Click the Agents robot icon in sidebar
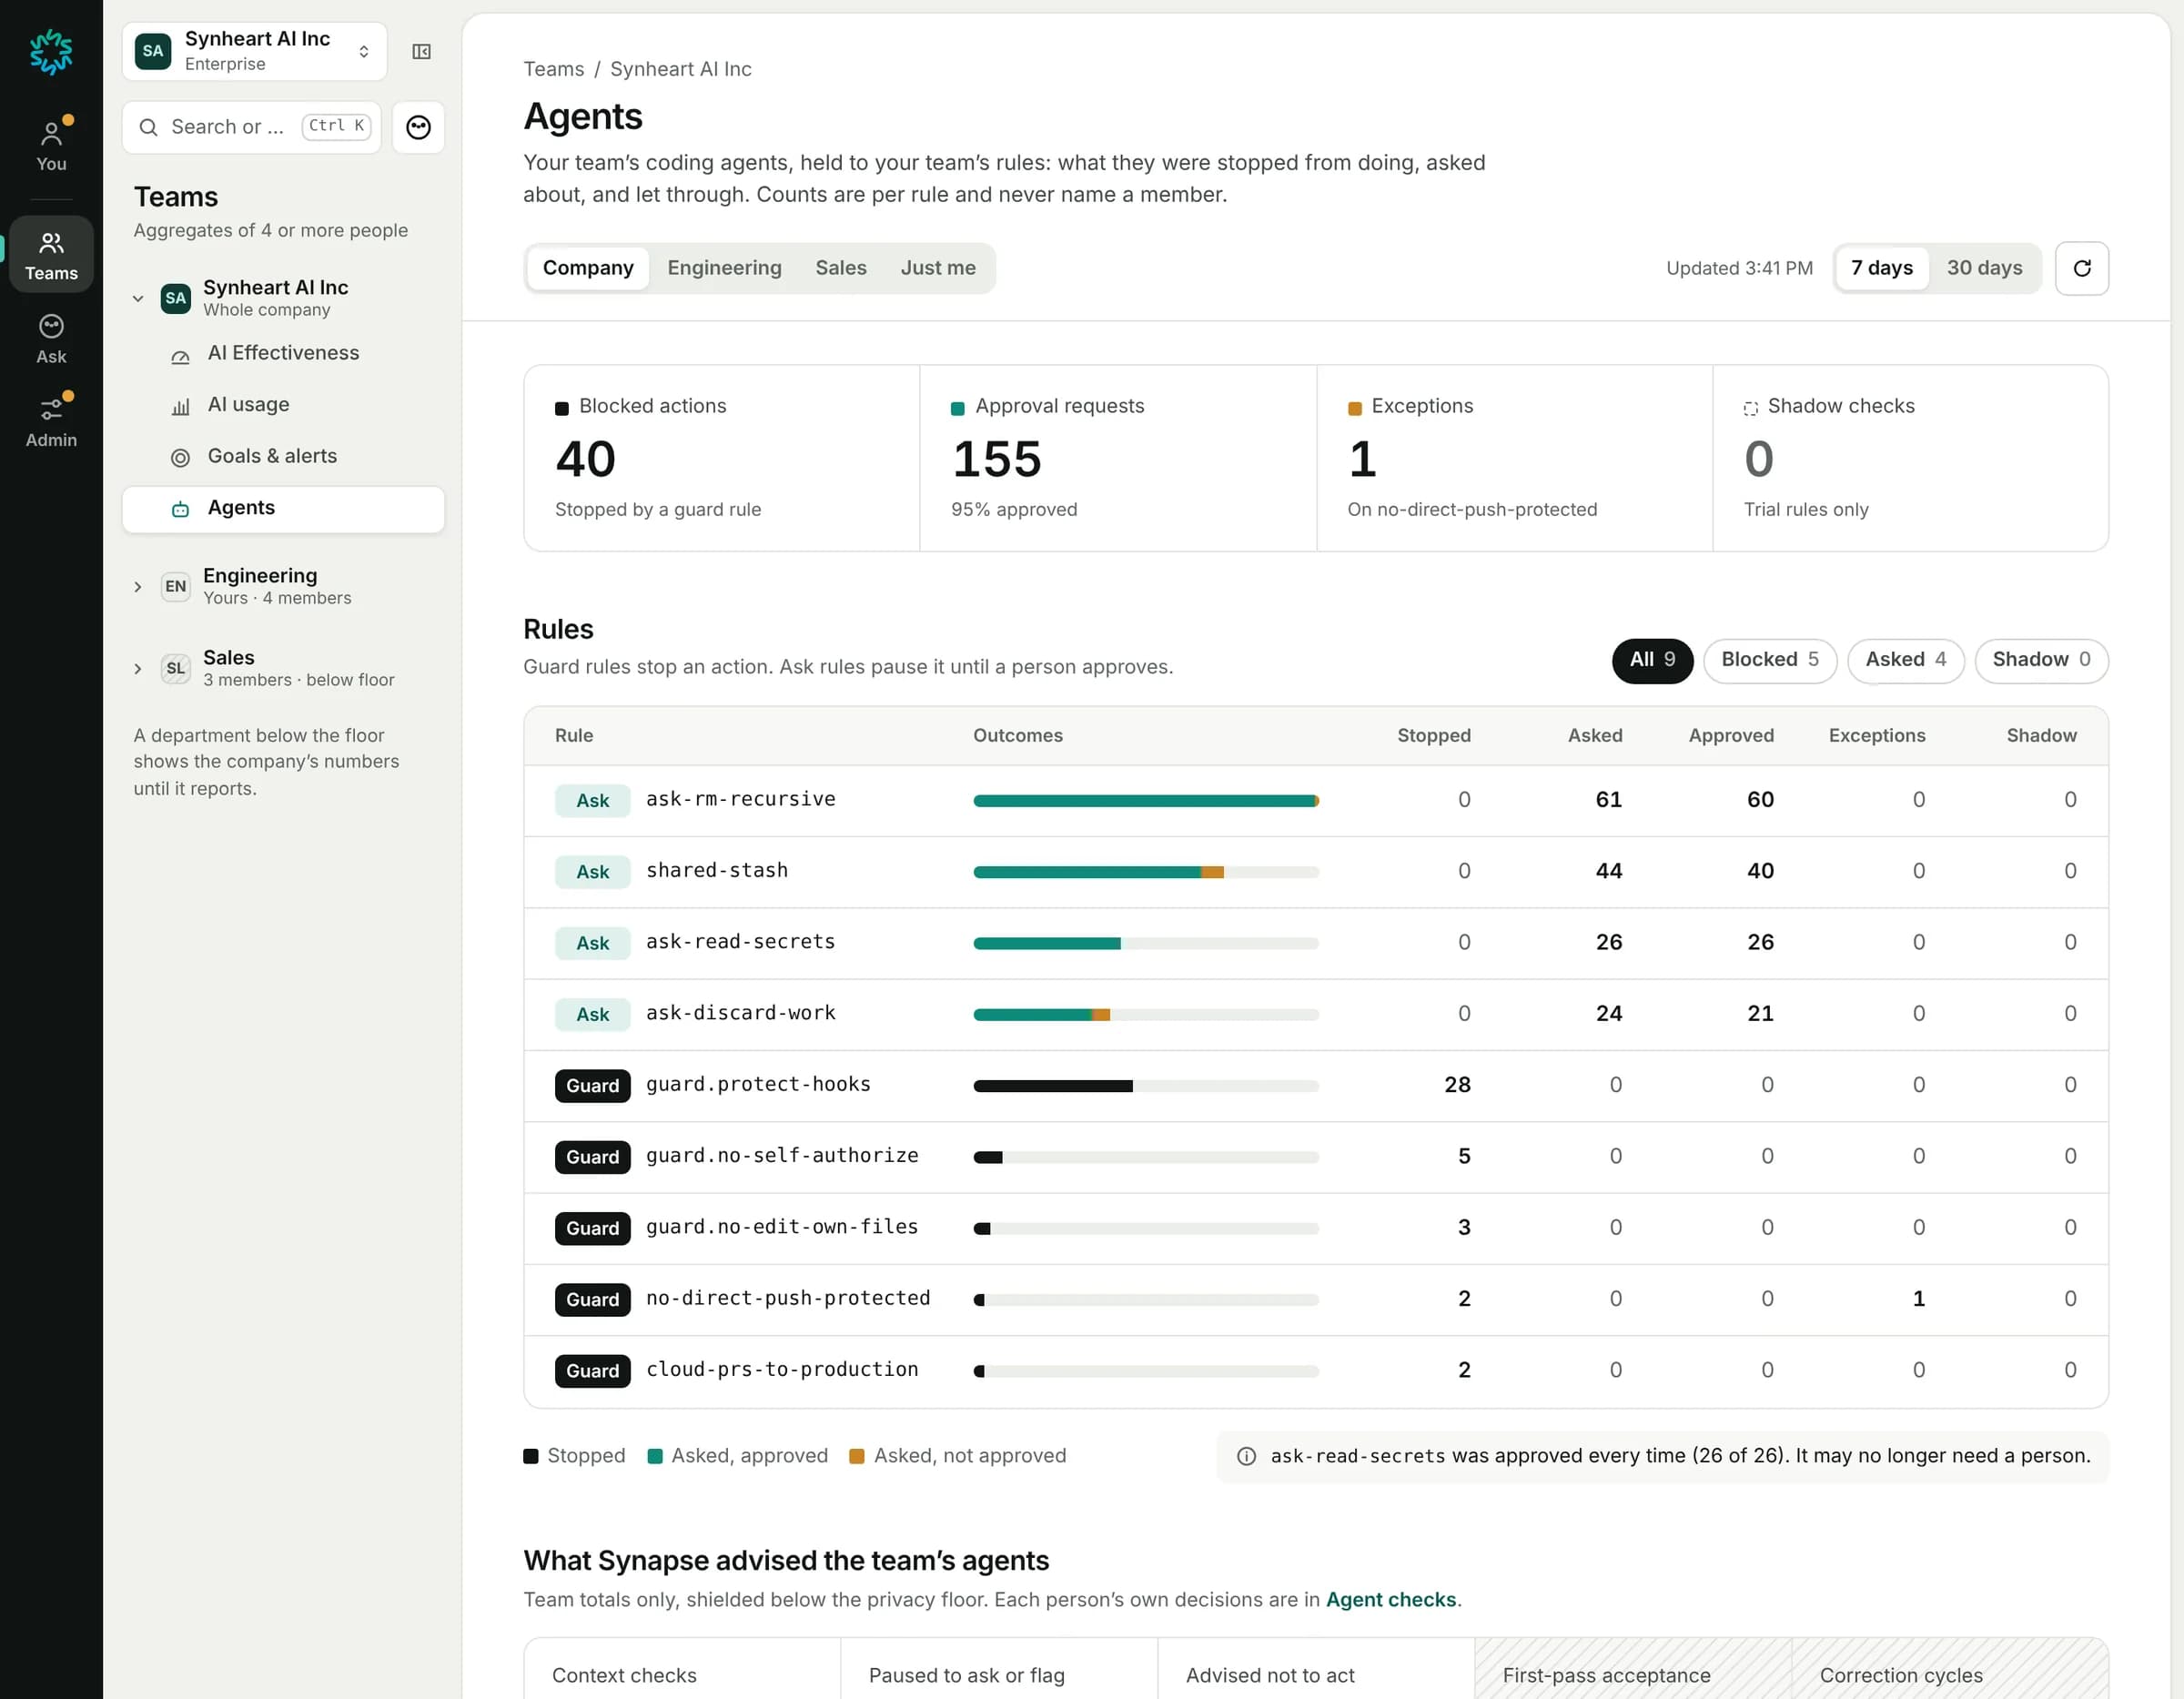 pos(180,509)
